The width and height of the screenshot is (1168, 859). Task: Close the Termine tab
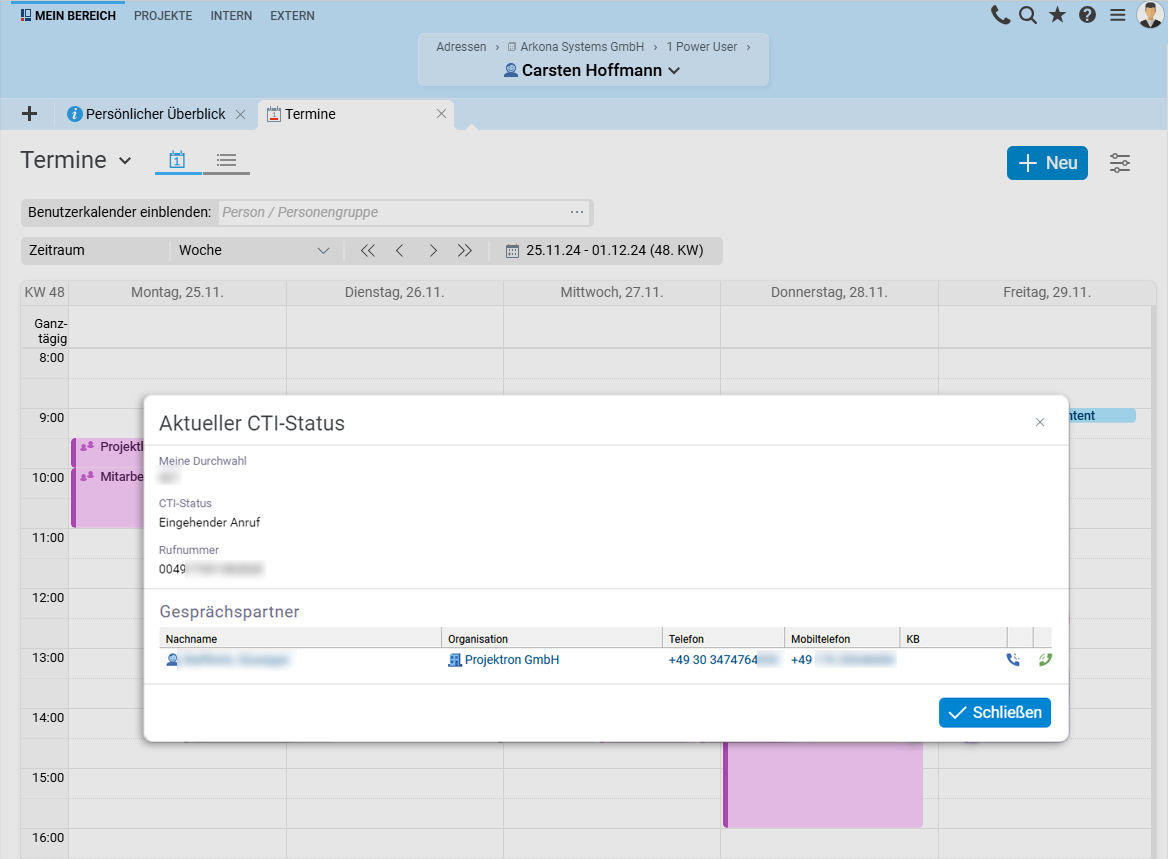click(441, 113)
